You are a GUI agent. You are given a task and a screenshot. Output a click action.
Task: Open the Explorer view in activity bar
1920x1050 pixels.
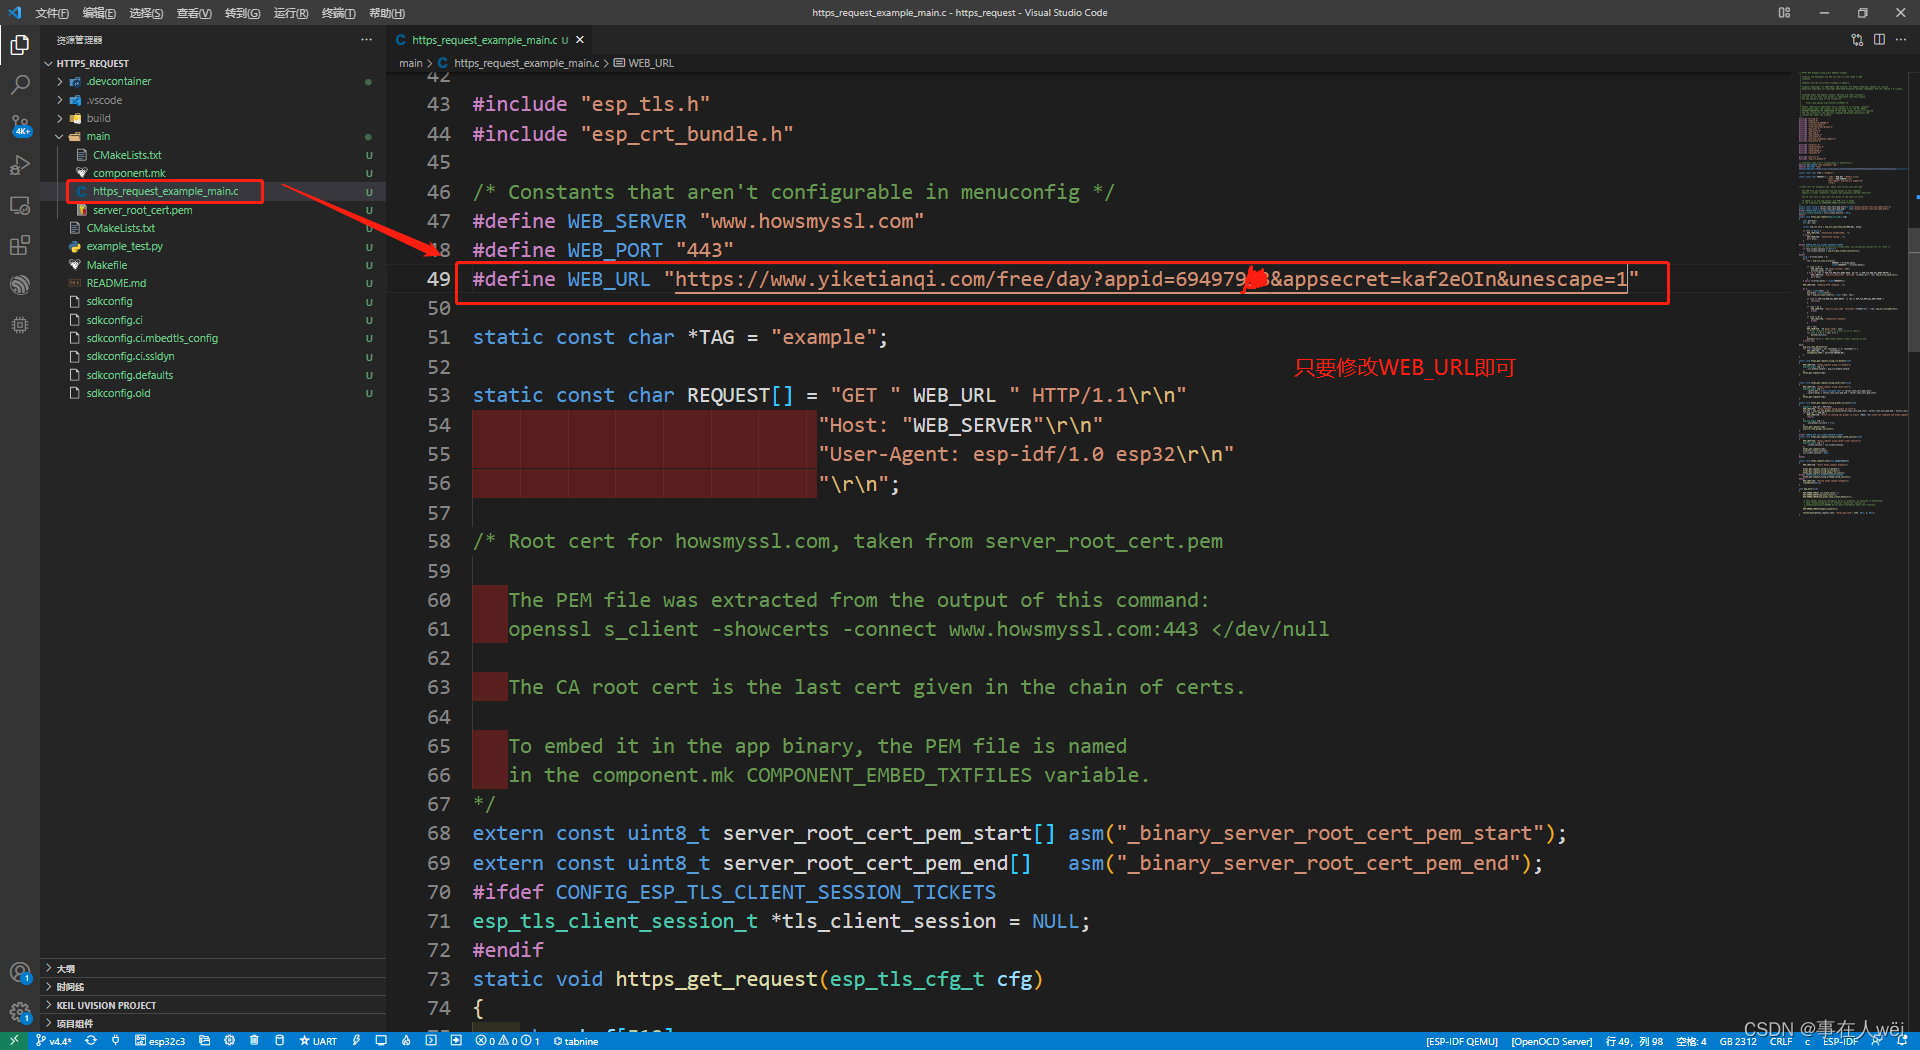pos(20,45)
